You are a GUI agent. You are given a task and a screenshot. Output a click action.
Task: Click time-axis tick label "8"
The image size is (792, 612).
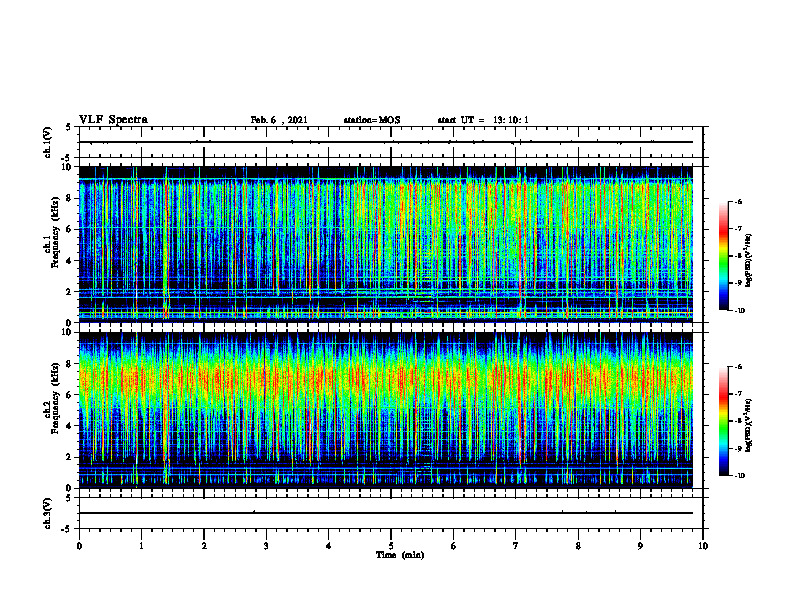578,546
